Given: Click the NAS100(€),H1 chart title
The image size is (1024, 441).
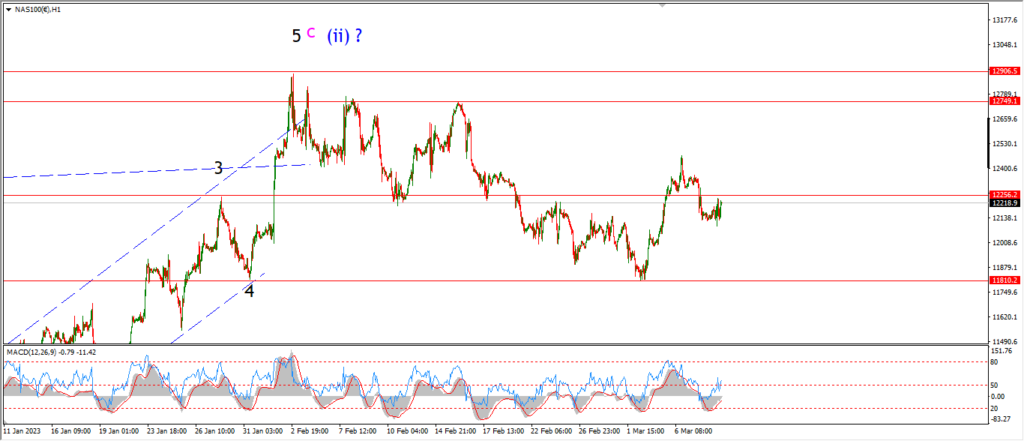Looking at the screenshot, I should (x=36, y=8).
